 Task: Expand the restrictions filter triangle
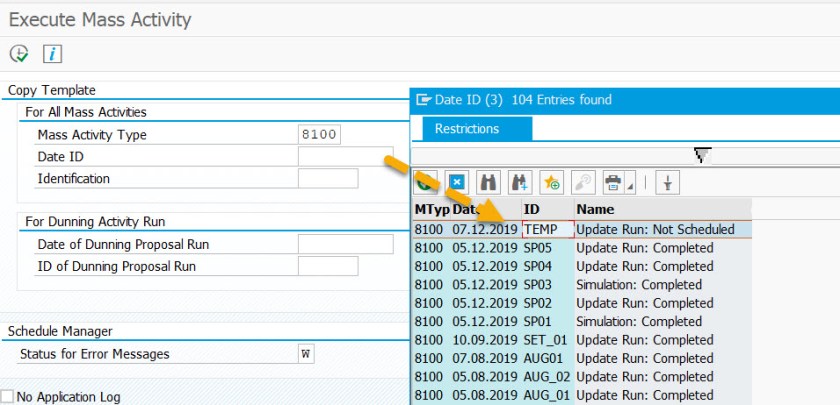click(x=702, y=154)
